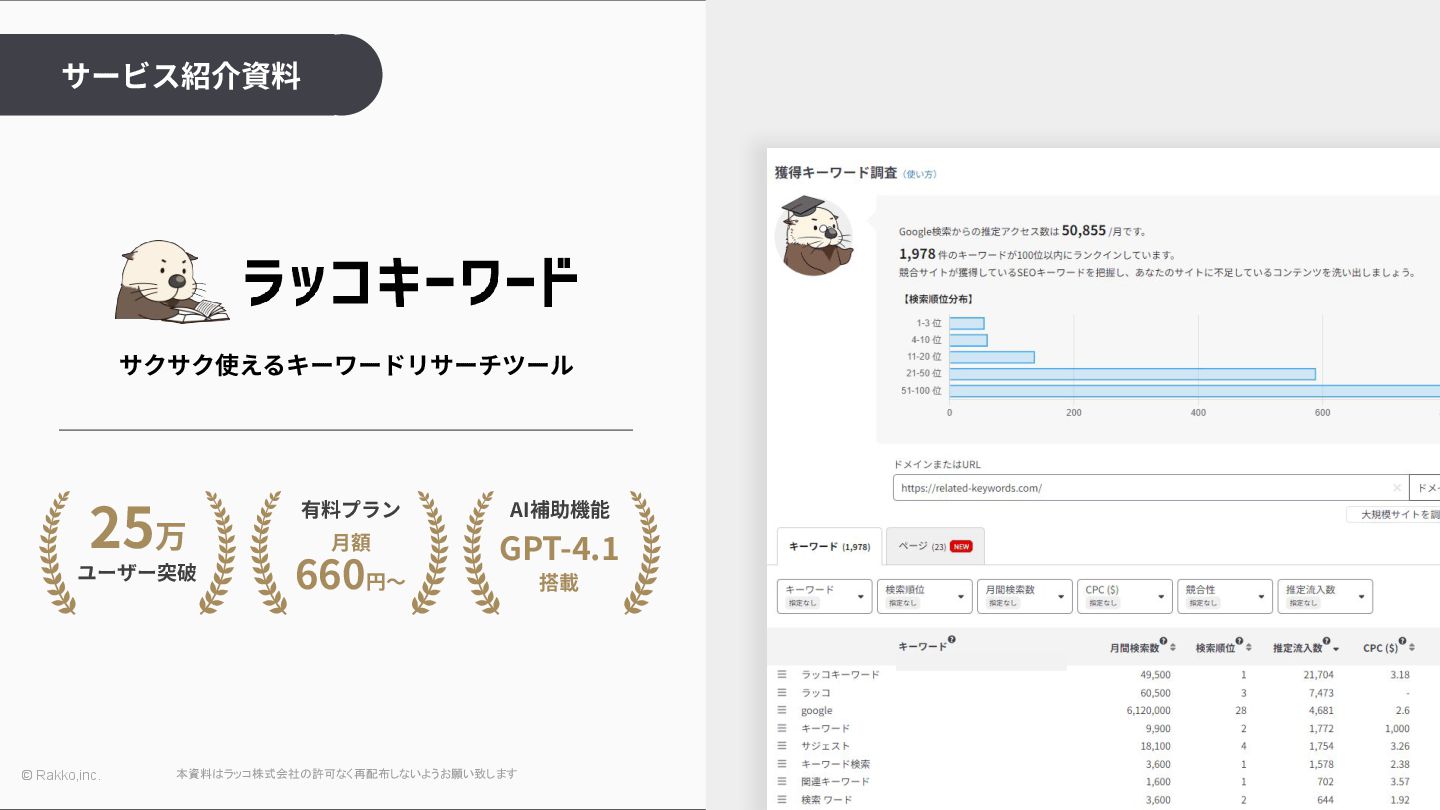Open the menu icon for 検索 ワード row

click(x=783, y=800)
